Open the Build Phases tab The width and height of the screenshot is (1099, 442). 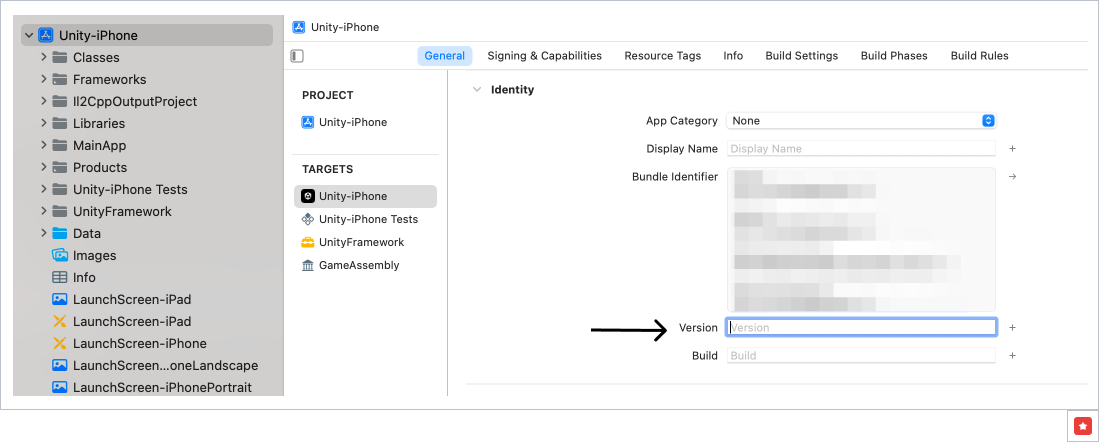point(893,56)
